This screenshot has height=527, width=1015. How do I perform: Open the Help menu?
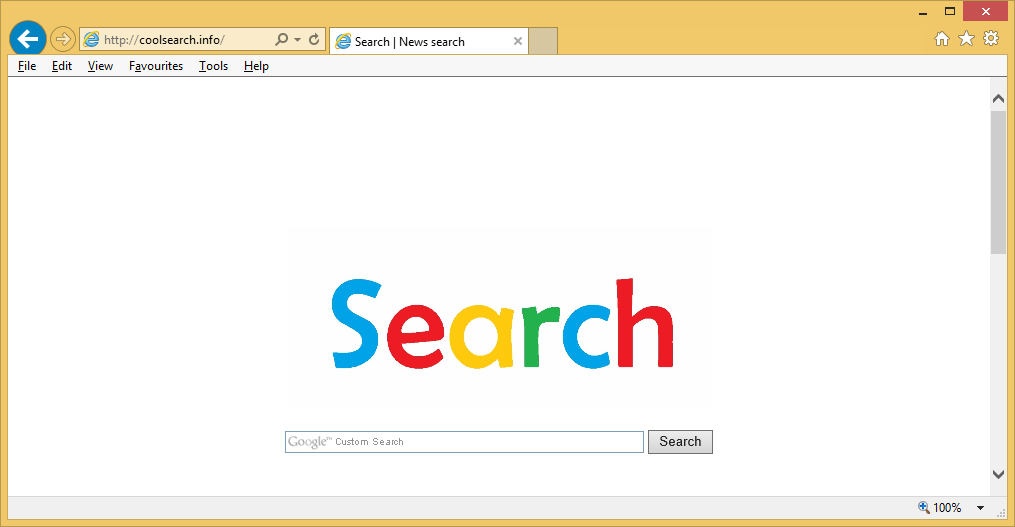pyautogui.click(x=256, y=66)
